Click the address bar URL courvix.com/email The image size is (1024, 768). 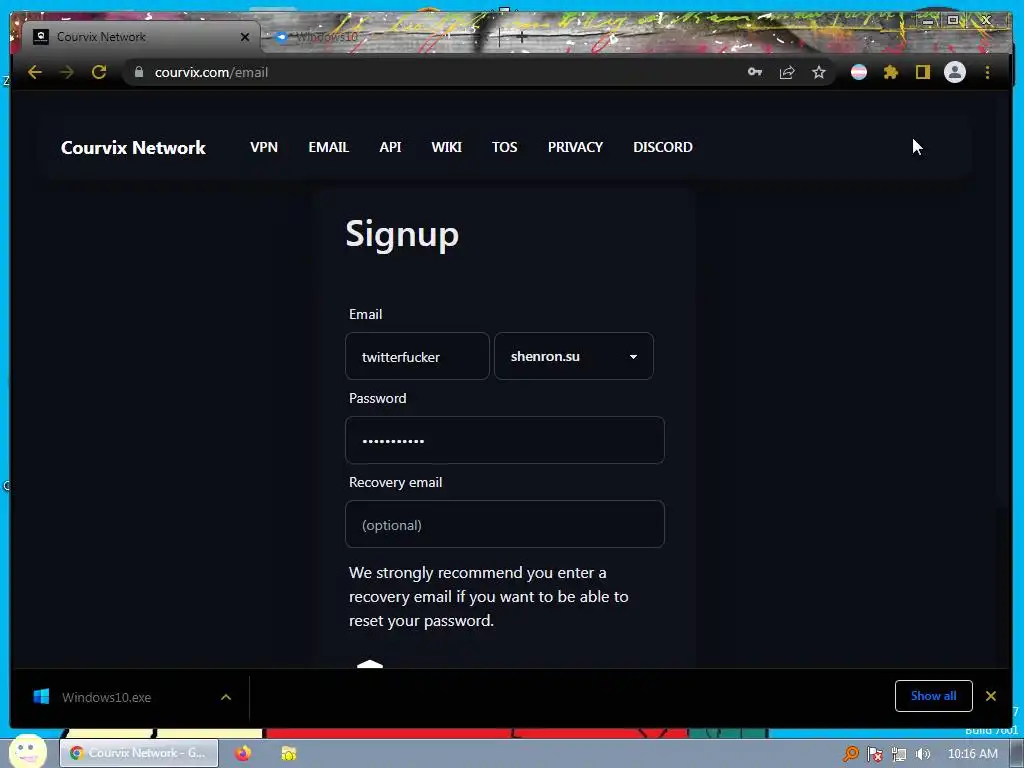pos(211,72)
